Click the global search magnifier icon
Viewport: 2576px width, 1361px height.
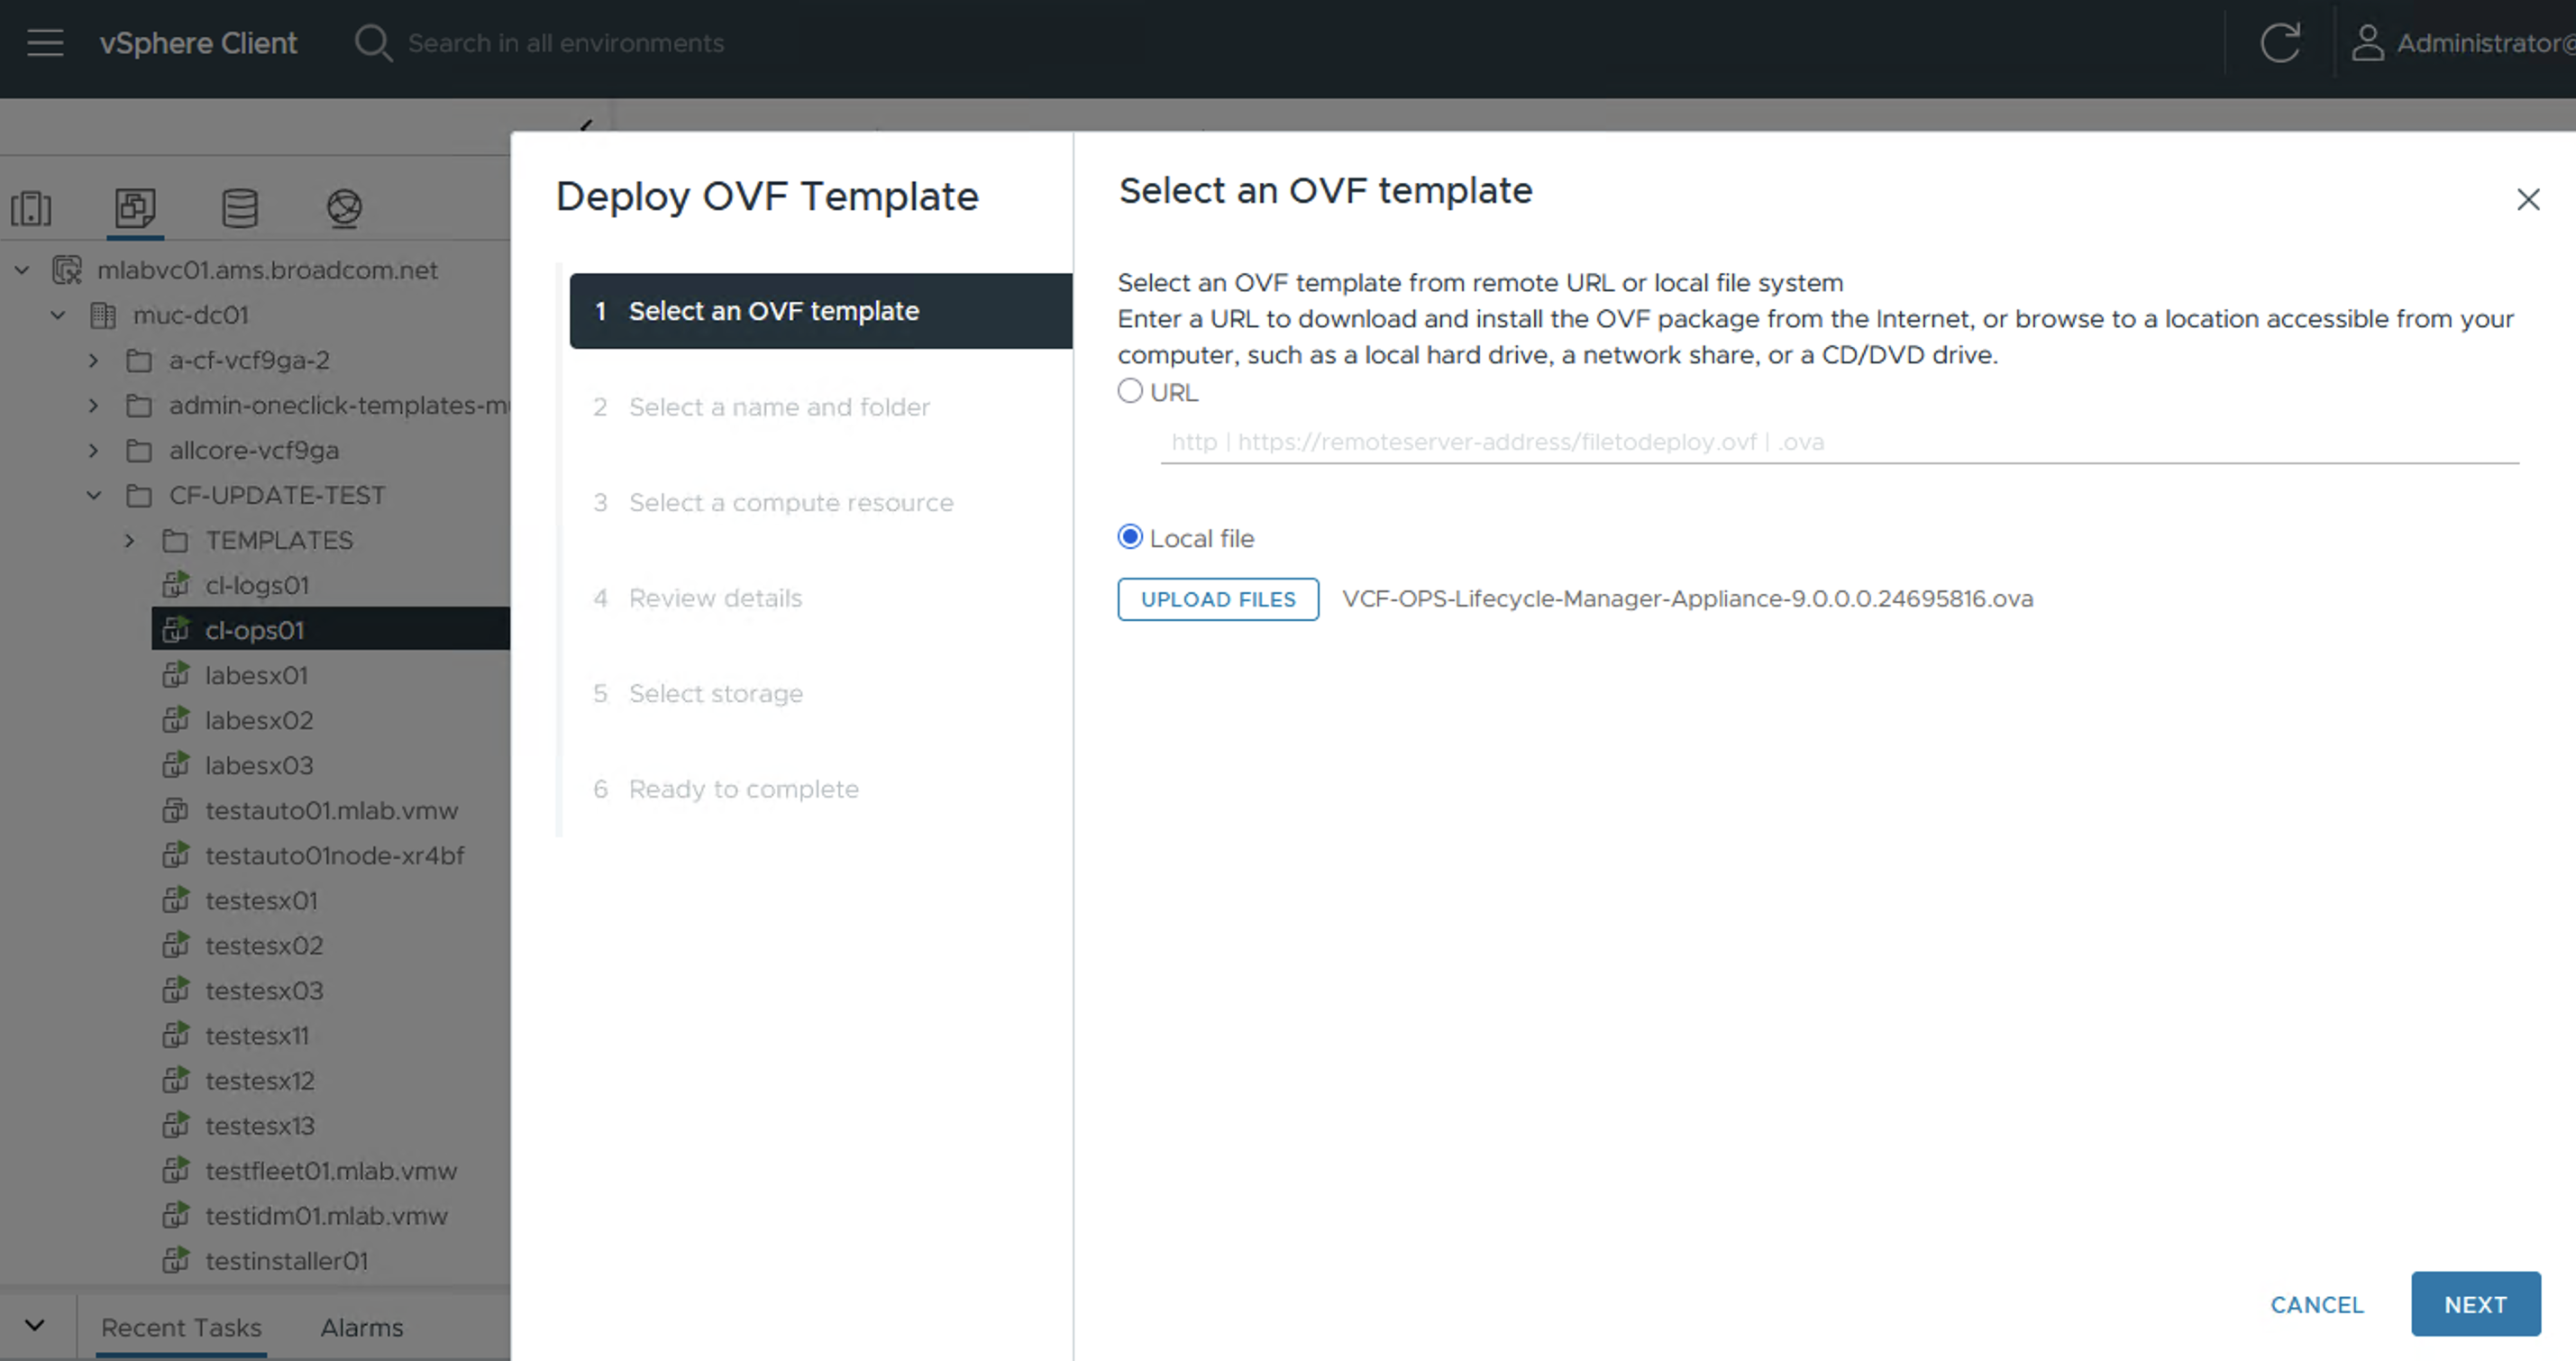point(373,43)
